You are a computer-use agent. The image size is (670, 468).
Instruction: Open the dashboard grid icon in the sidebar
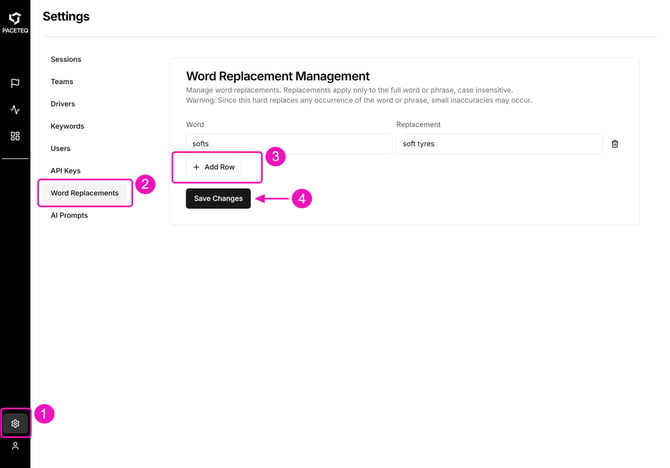coord(15,136)
